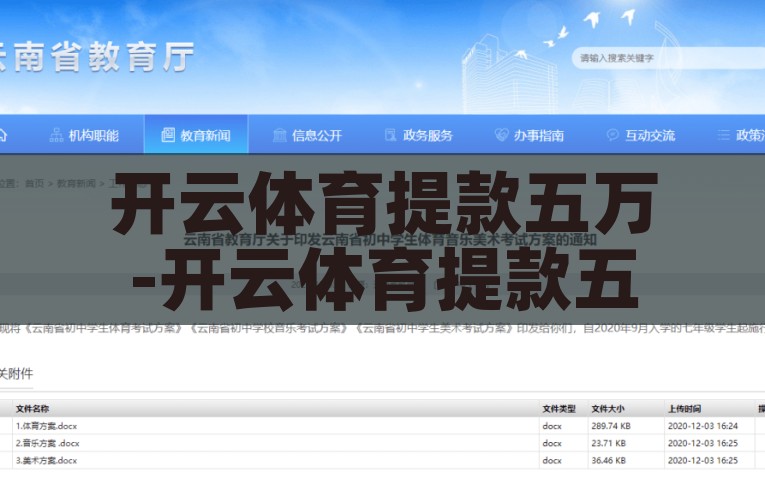Click the 信息公开 building icon
This screenshot has height=478, width=765.
(280, 135)
